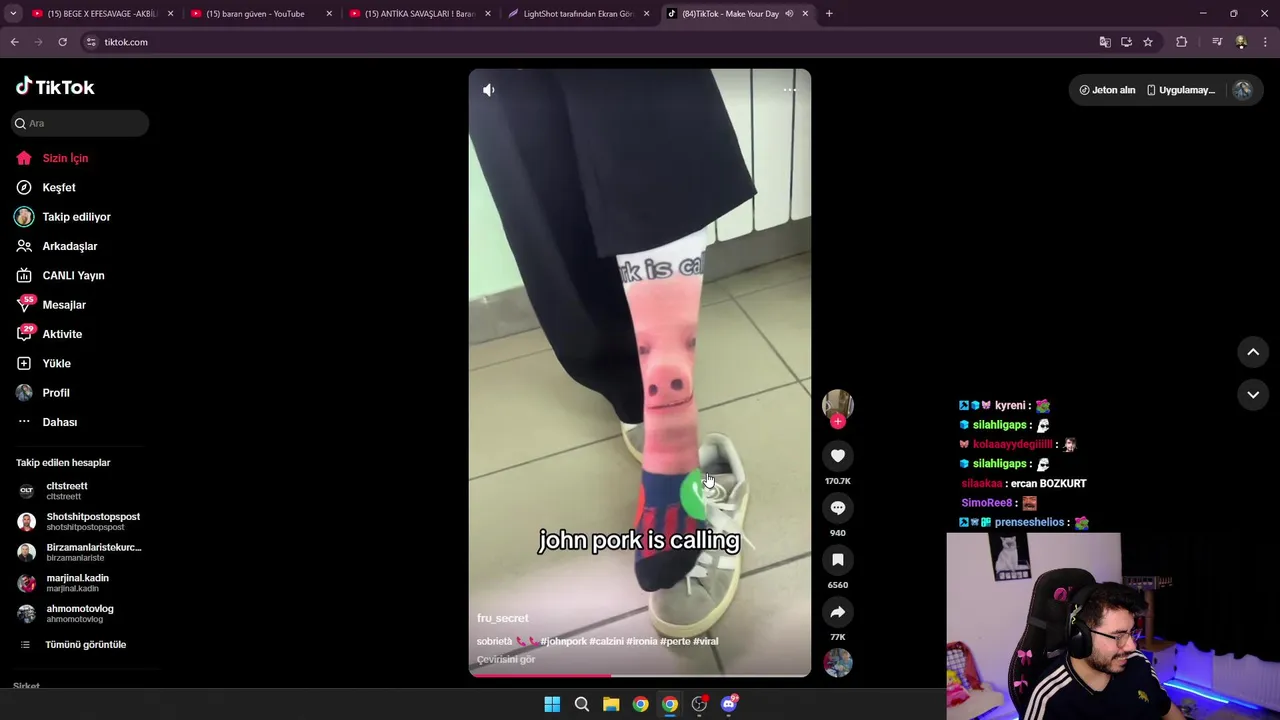The width and height of the screenshot is (1280, 720).
Task: Open the tab search dropdown arrow
Action: pos(13,14)
